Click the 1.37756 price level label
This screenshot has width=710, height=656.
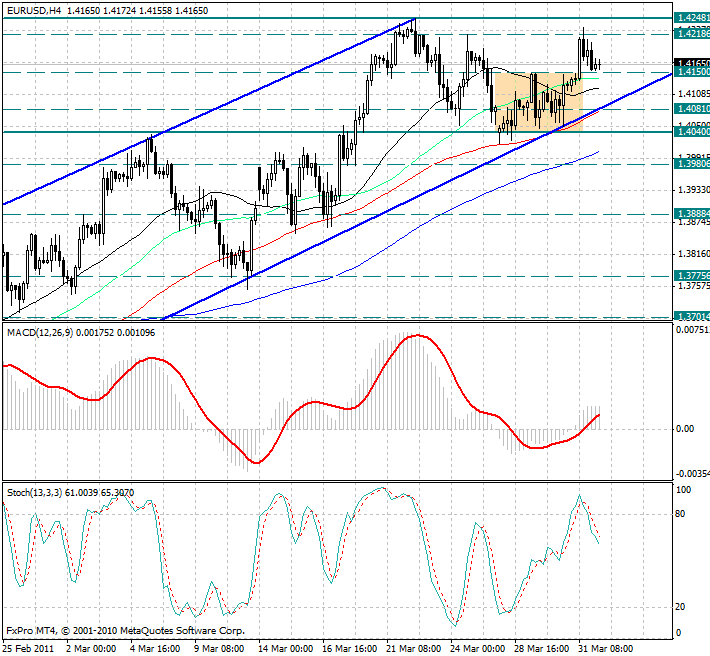point(692,276)
